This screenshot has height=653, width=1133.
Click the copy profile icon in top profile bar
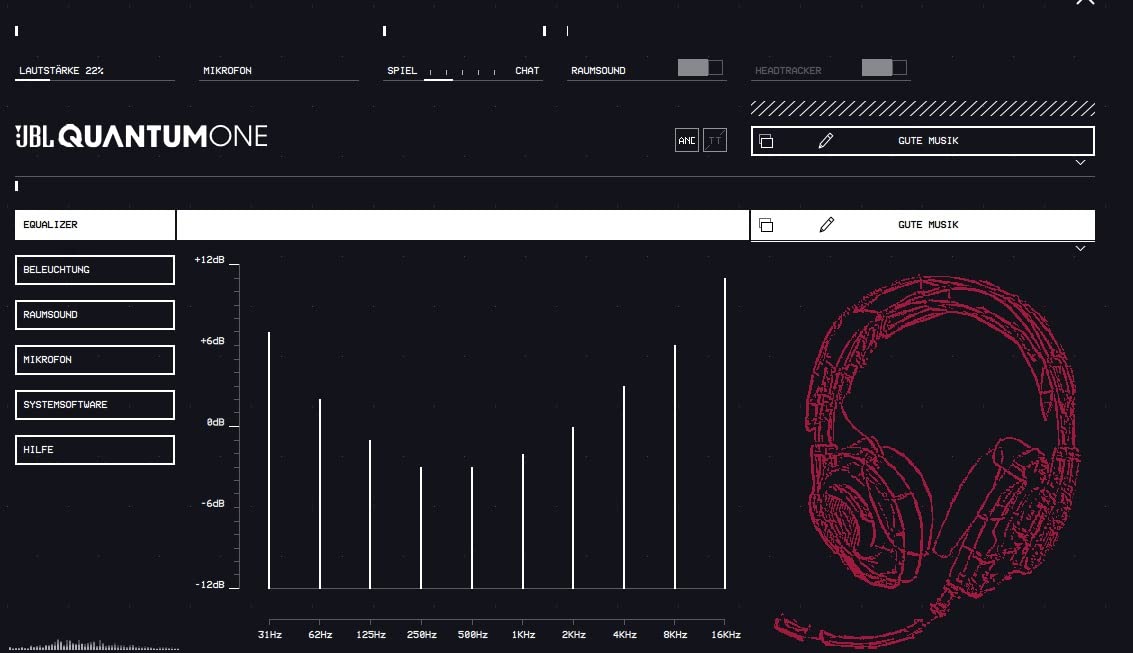tap(766, 141)
